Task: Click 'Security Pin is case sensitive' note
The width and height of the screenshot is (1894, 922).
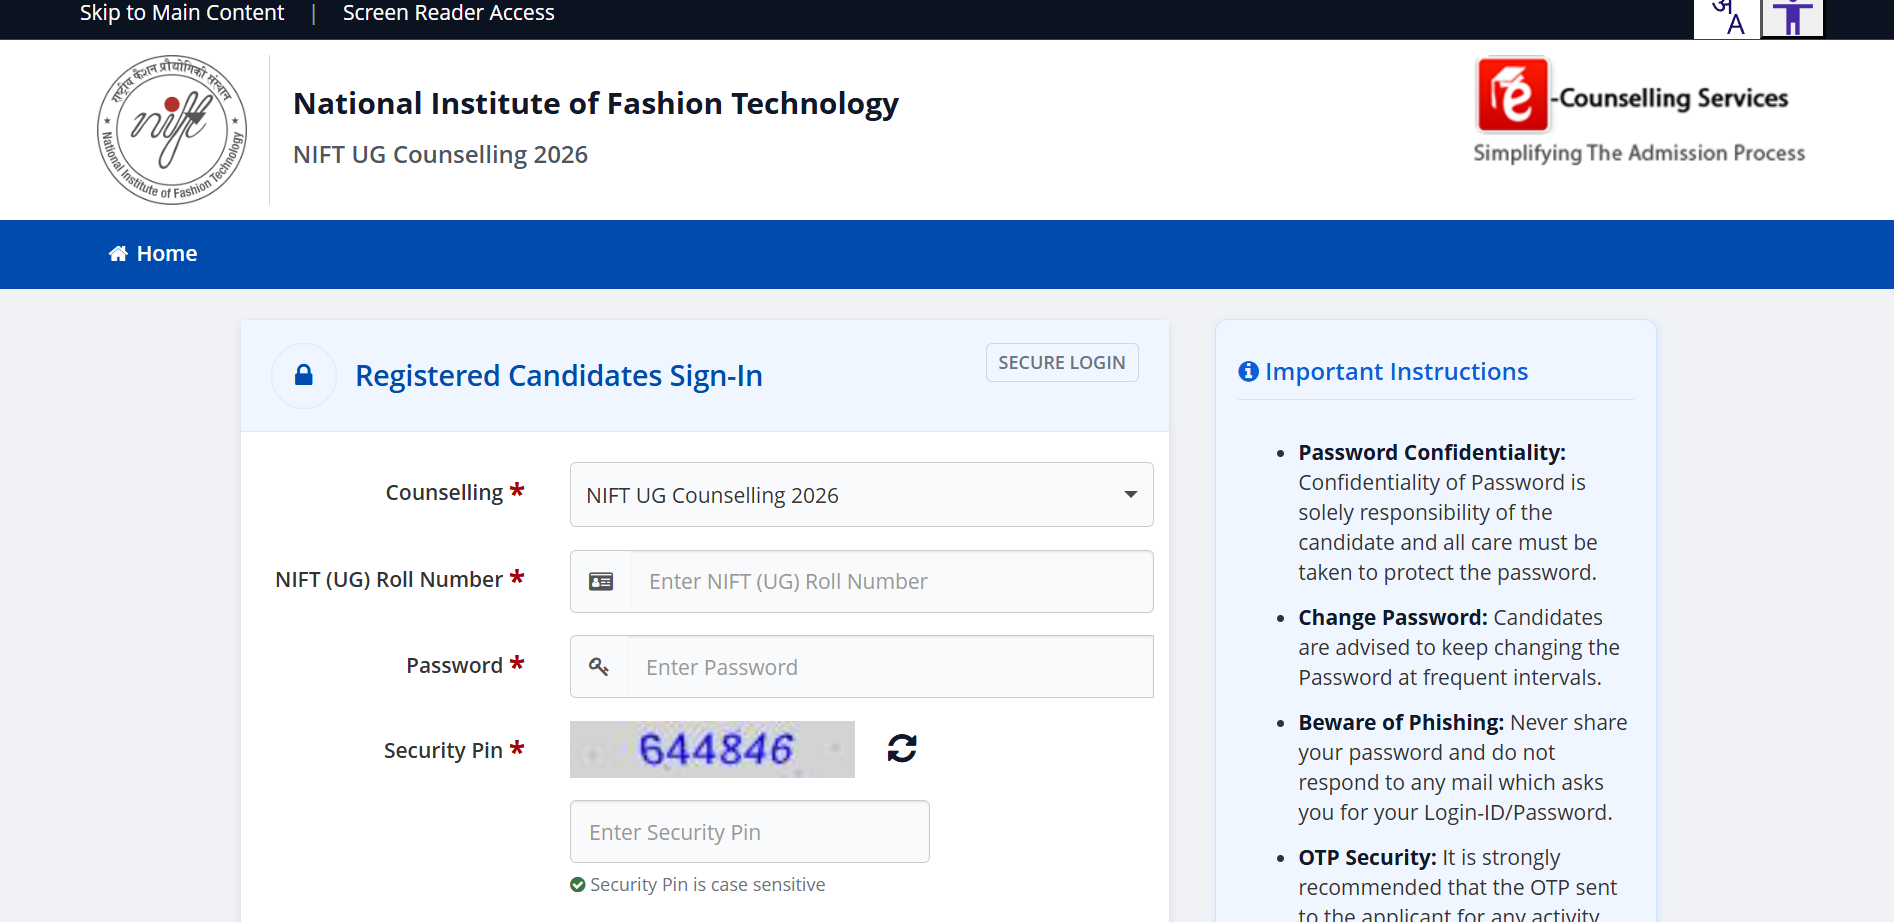Action: pos(707,885)
